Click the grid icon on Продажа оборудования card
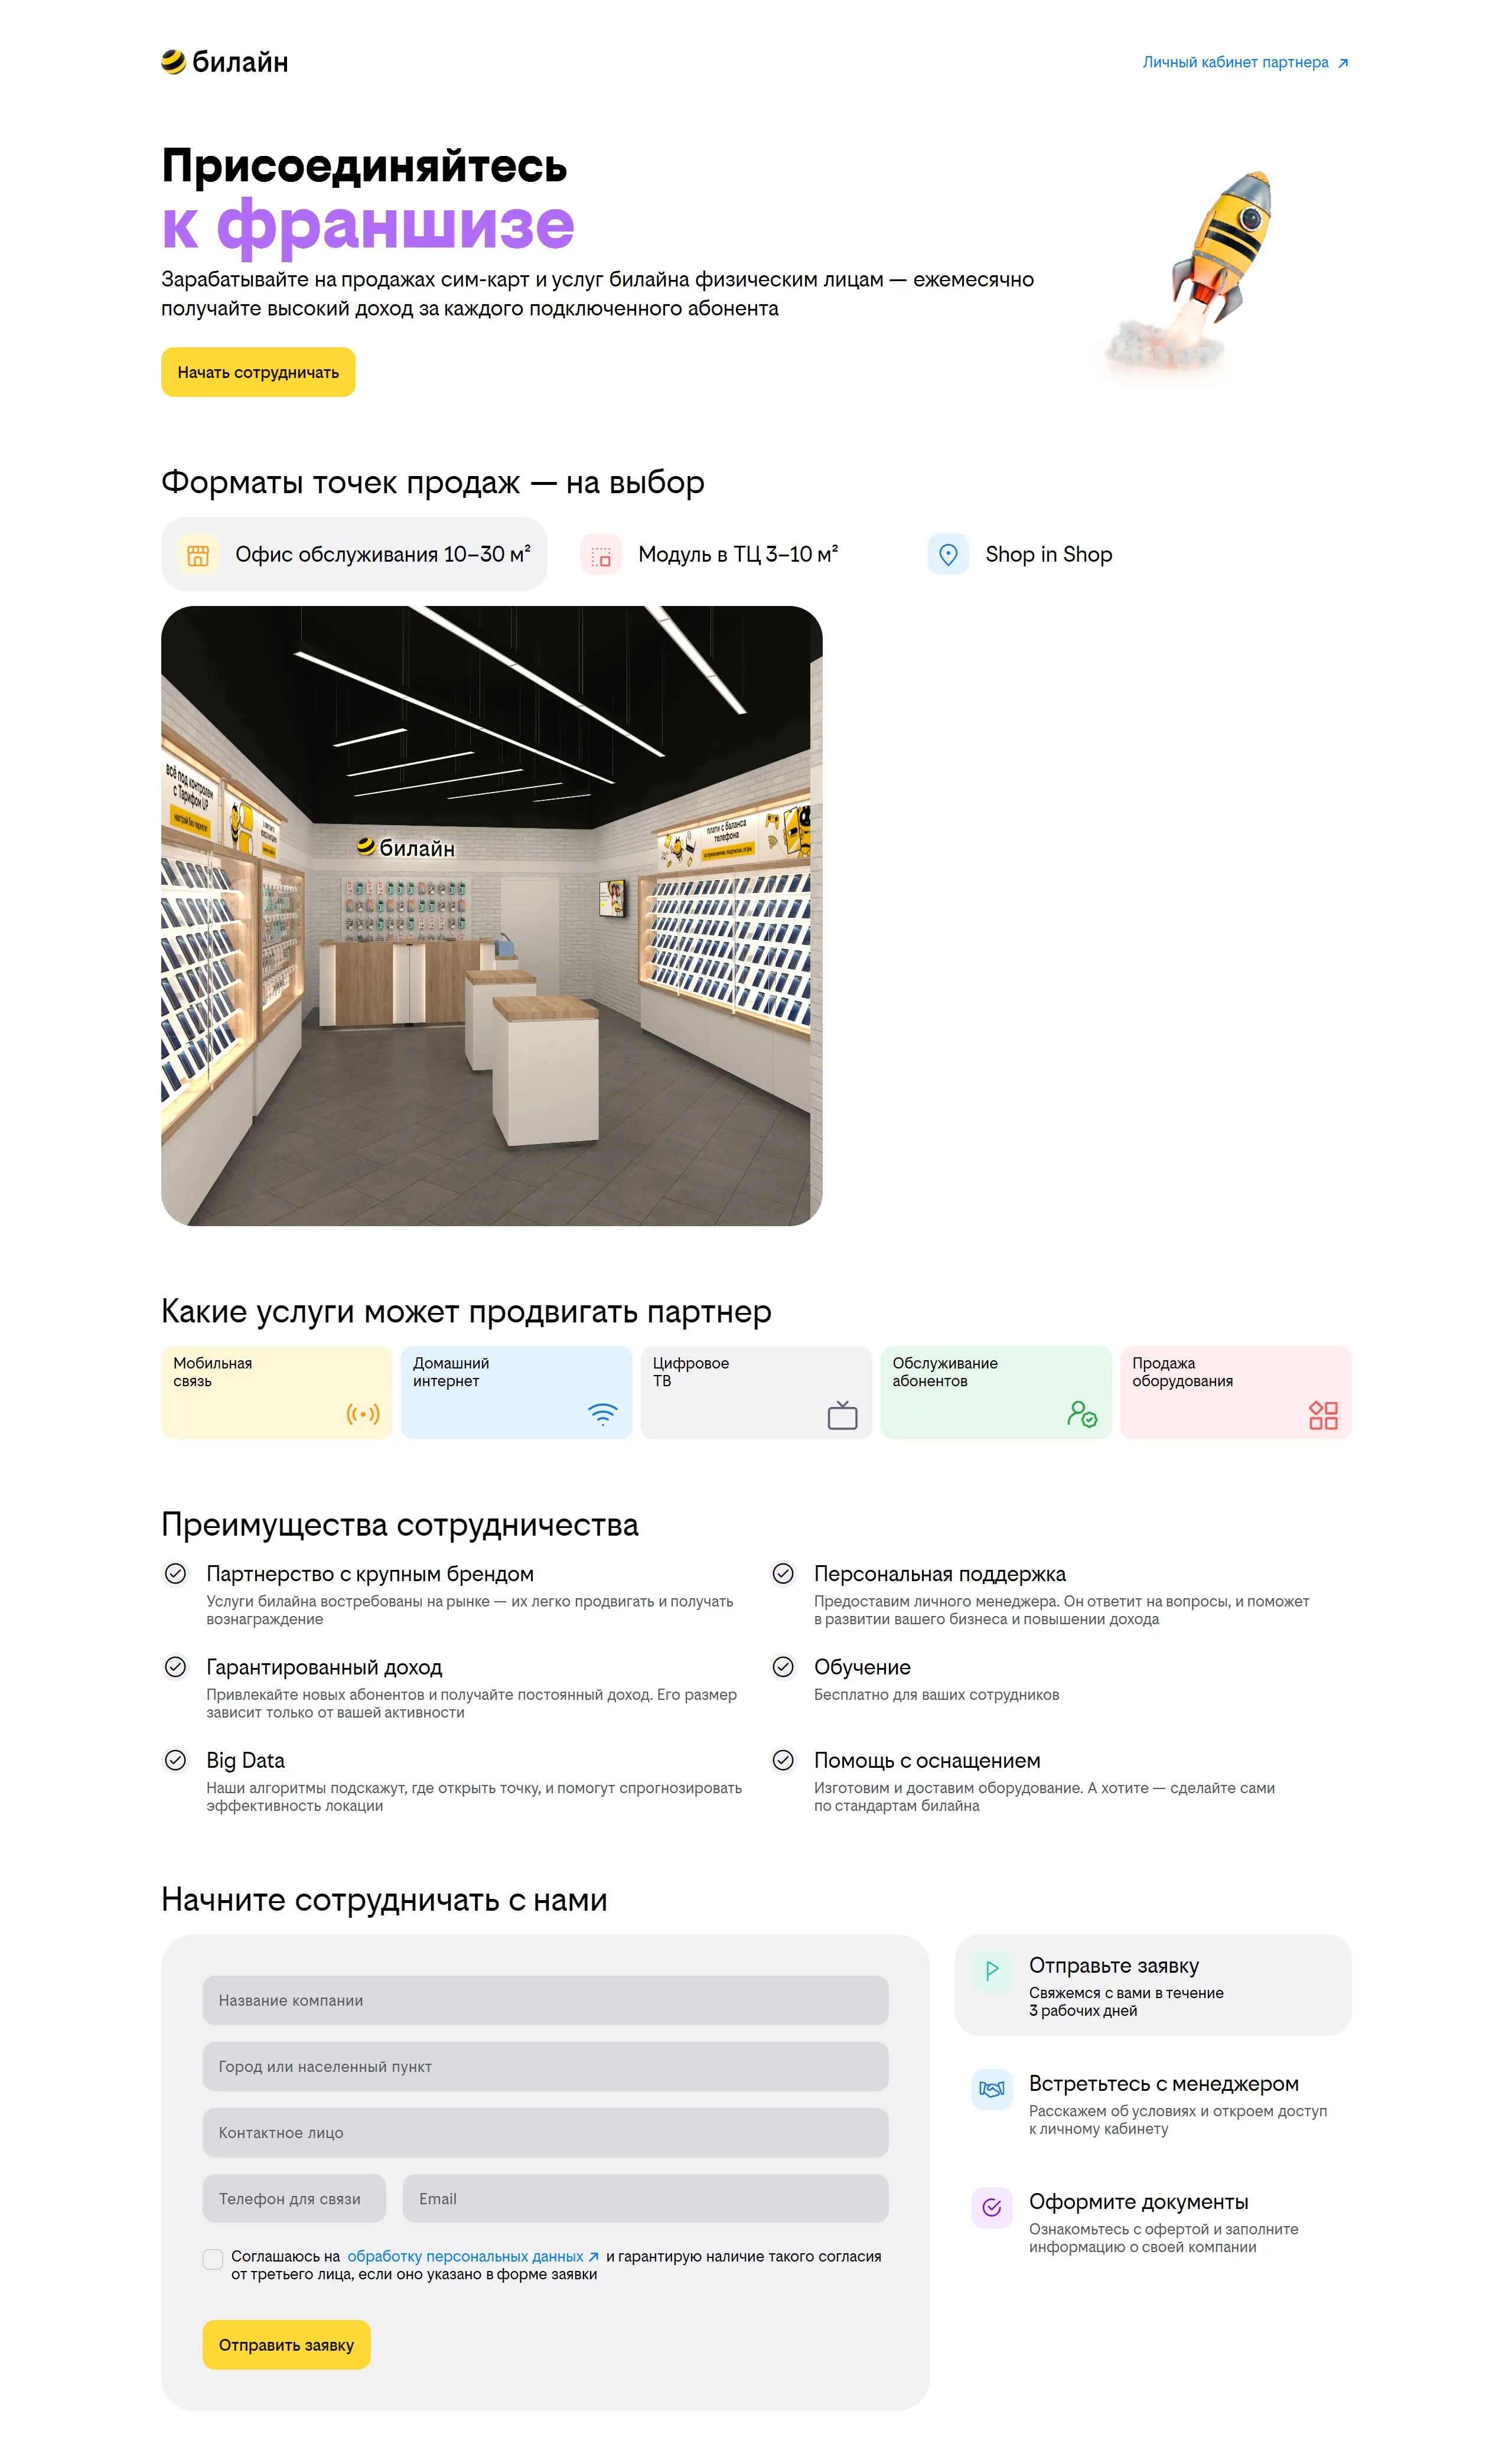Image resolution: width=1512 pixels, height=2460 pixels. click(1323, 1415)
